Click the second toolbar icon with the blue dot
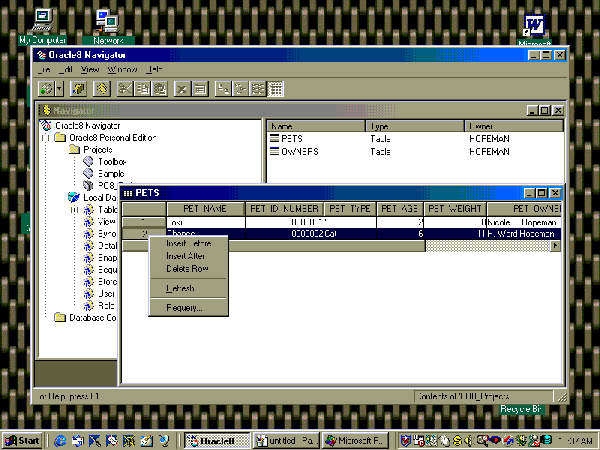 (x=78, y=89)
